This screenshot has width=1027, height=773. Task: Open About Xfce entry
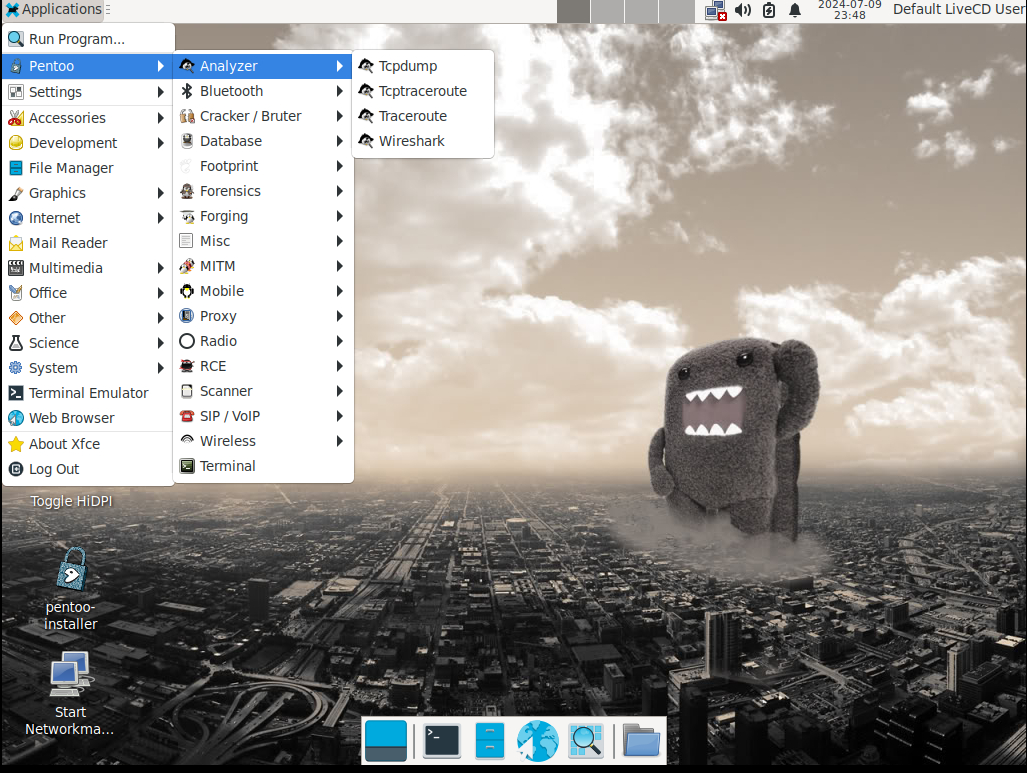click(x=88, y=444)
